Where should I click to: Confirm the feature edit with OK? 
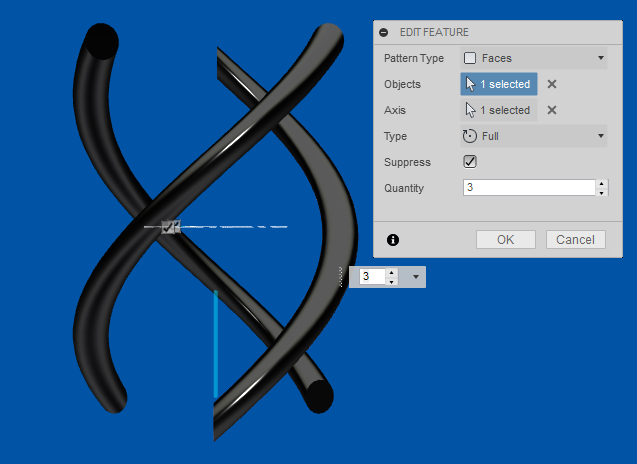[x=506, y=240]
